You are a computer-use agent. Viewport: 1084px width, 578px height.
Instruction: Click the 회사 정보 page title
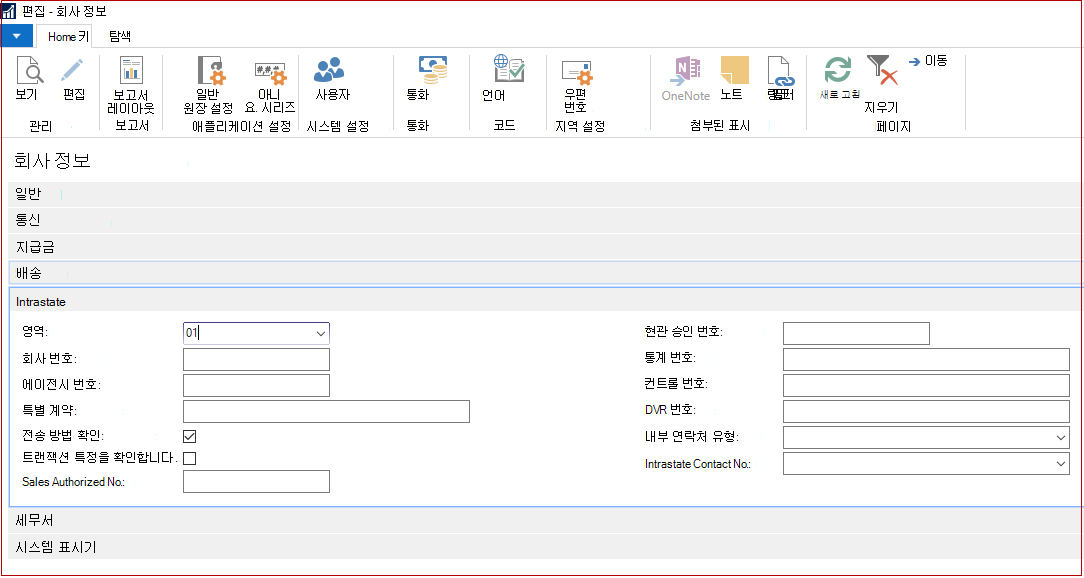(53, 161)
